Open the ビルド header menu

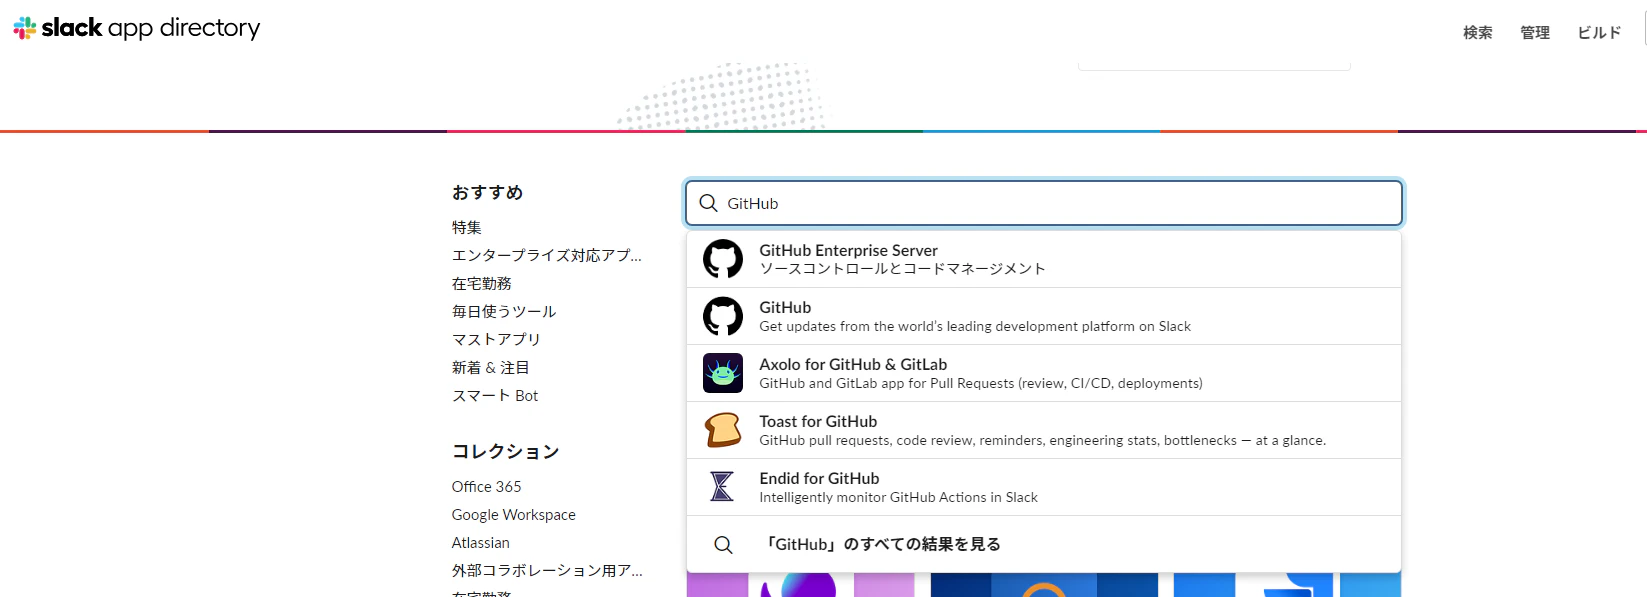click(1599, 32)
